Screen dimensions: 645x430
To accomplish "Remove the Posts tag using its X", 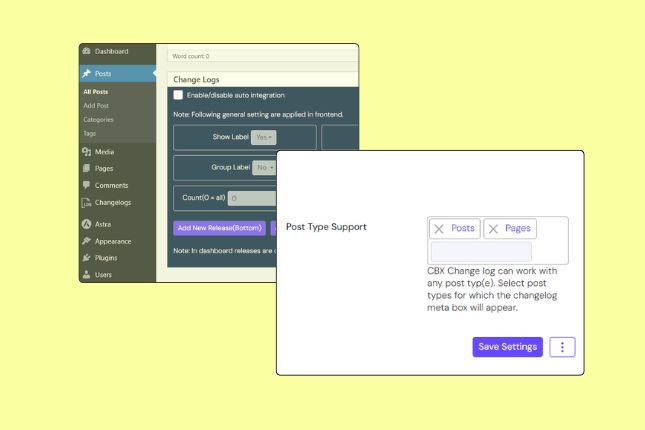I will click(x=439, y=229).
